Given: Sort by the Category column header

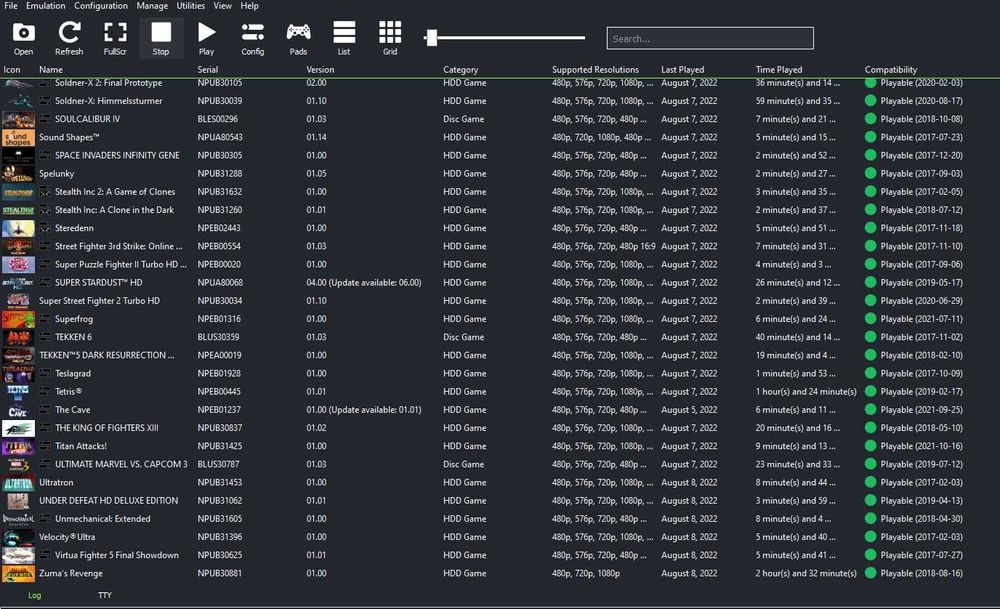Looking at the screenshot, I should coord(460,70).
